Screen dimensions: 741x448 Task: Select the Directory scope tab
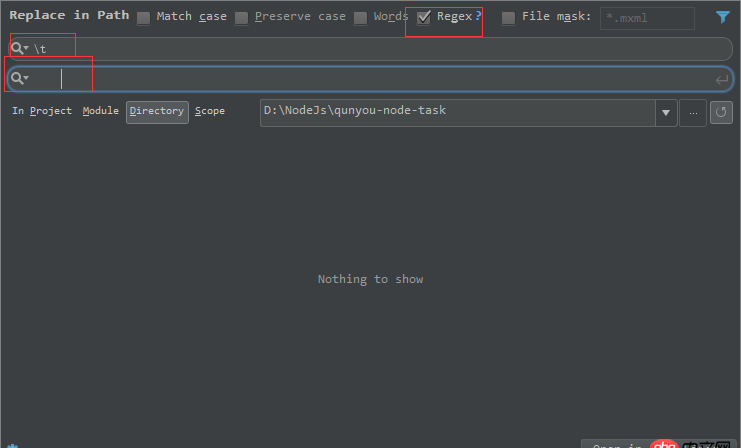tap(157, 112)
